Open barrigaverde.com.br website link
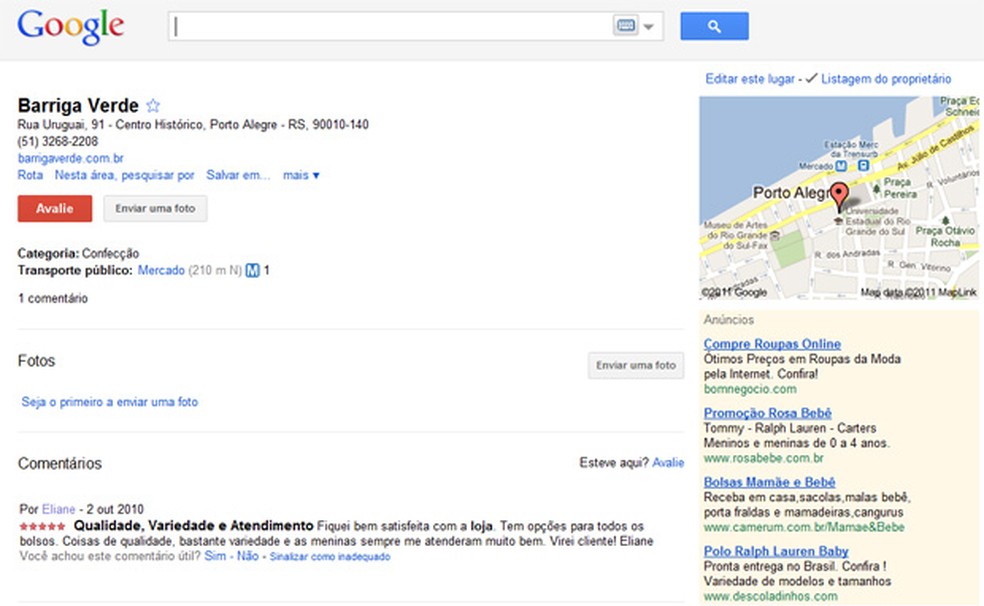The image size is (984, 606). [71, 158]
